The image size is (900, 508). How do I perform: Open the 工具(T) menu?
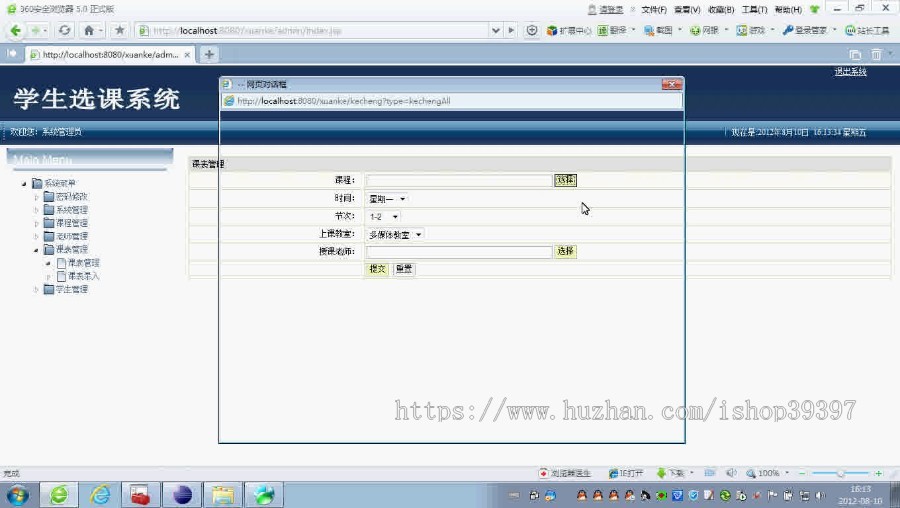pos(754,10)
